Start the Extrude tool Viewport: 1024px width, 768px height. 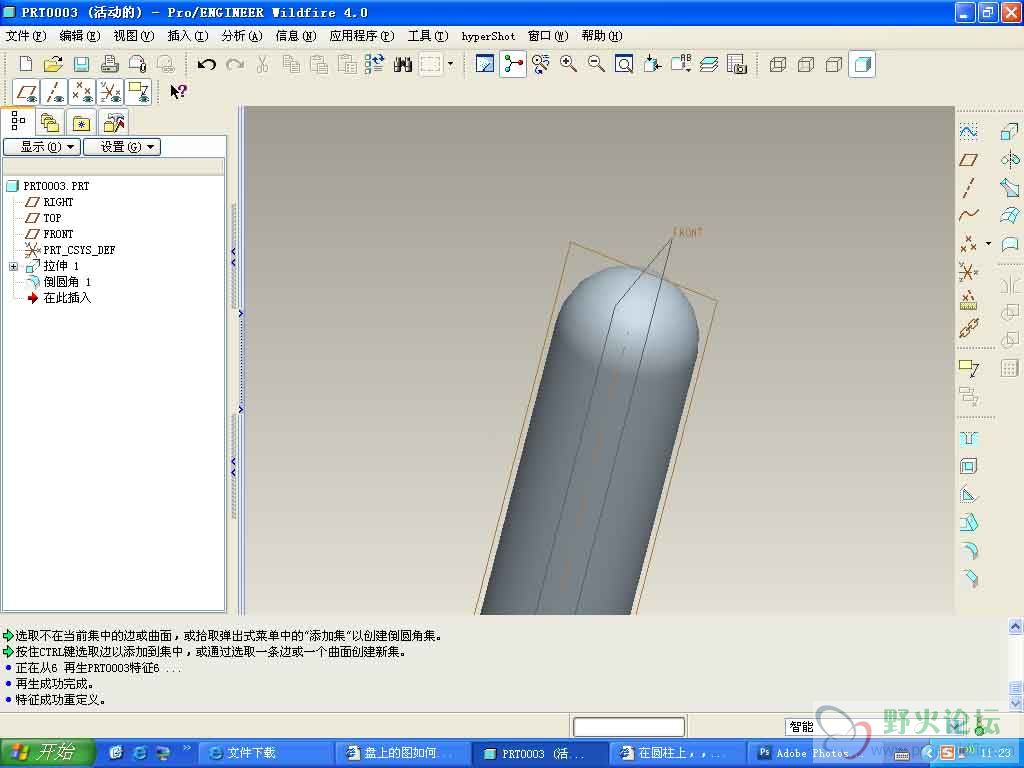pos(1010,132)
